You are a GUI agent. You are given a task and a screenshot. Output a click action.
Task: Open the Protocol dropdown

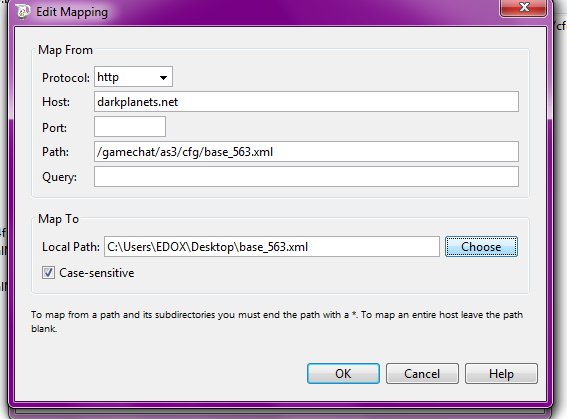pyautogui.click(x=133, y=76)
